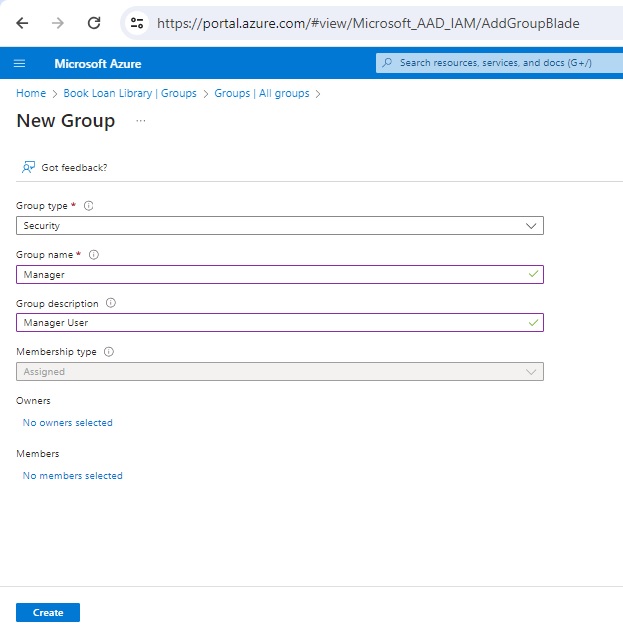
Task: Click the Got feedback? link
Action: click(x=74, y=167)
